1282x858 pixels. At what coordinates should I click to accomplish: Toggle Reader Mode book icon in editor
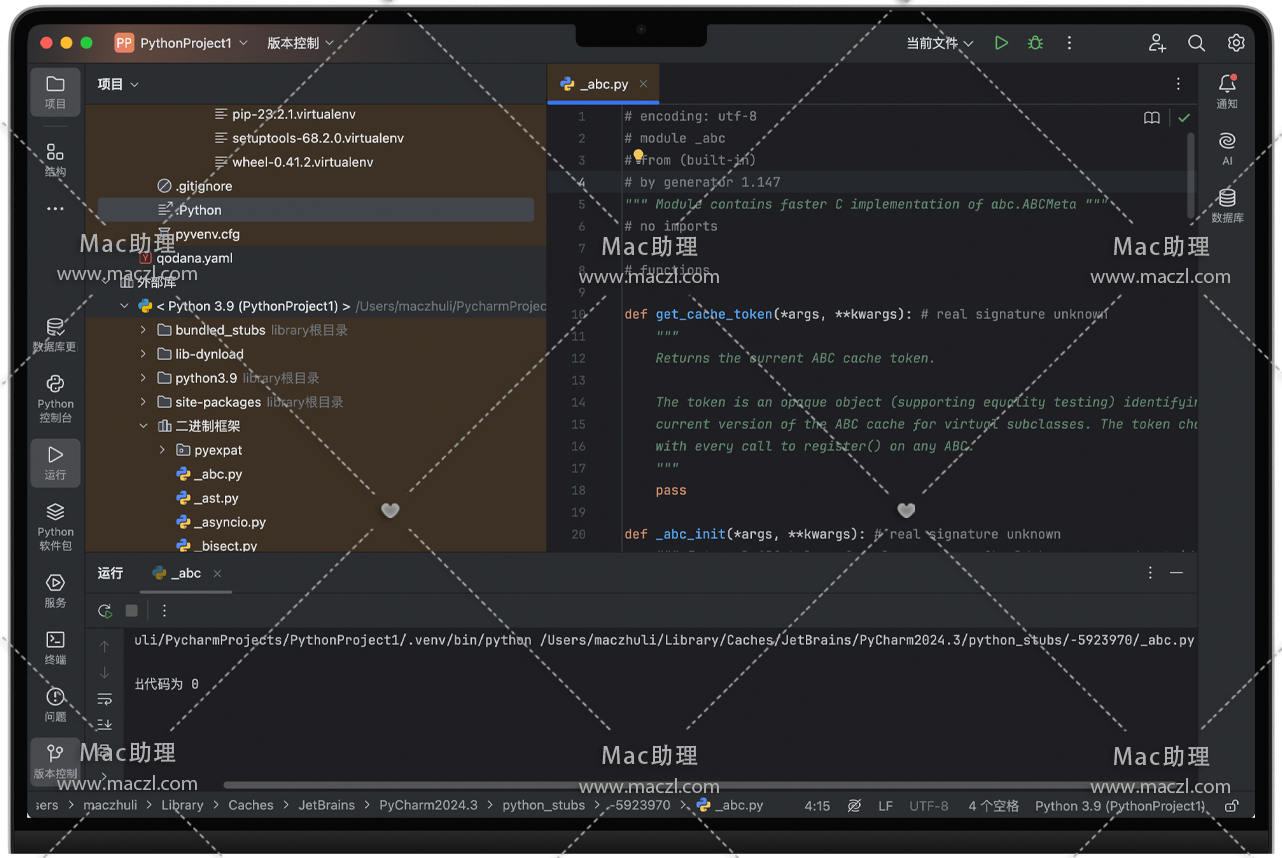(1152, 118)
